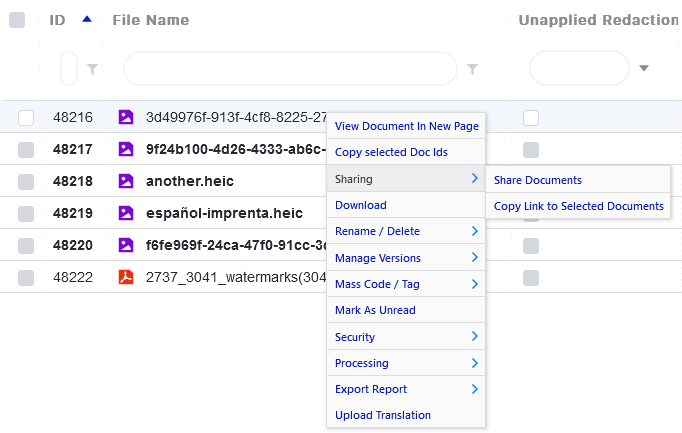682x433 pixels.
Task: Sort by the Unapplied Redaction column header
Action: tap(598, 20)
